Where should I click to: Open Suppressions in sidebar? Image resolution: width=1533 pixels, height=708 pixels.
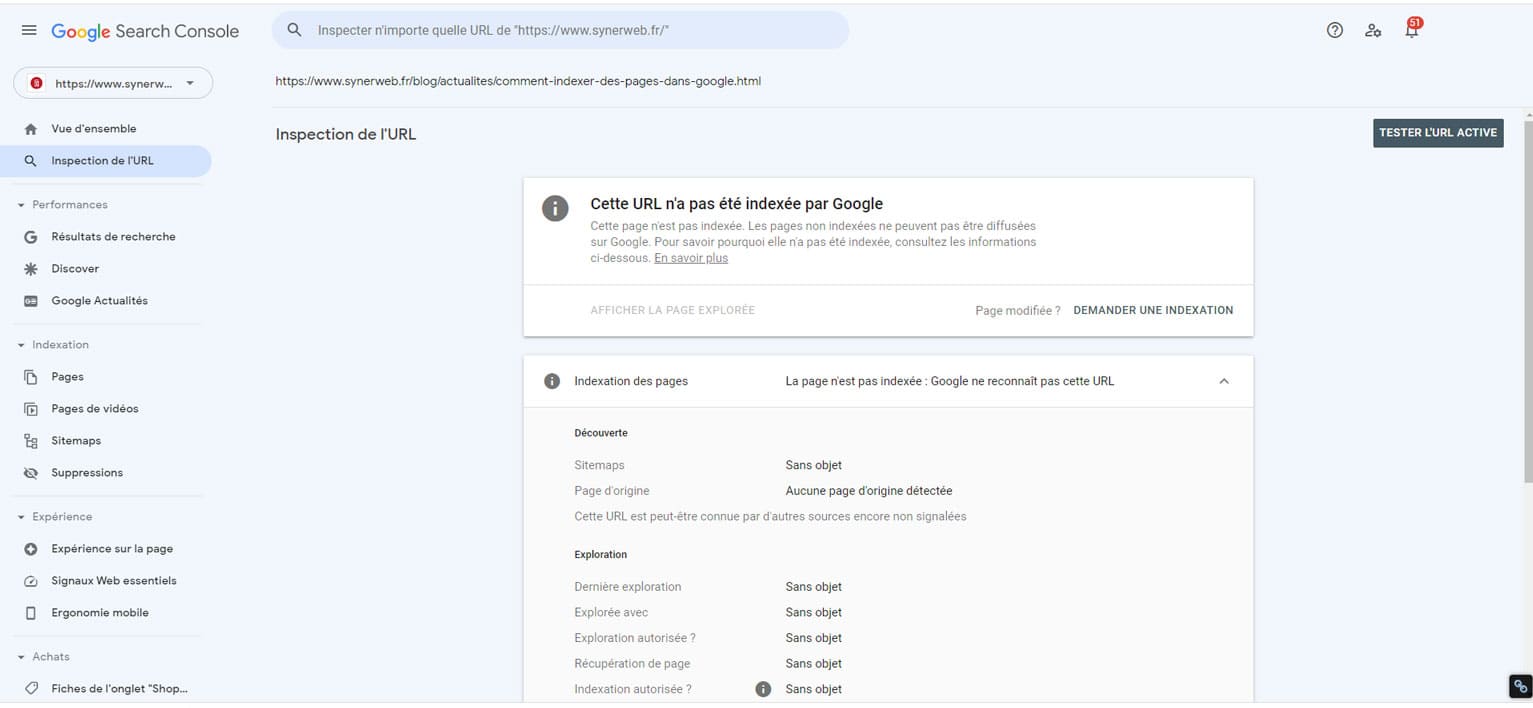coord(106,473)
